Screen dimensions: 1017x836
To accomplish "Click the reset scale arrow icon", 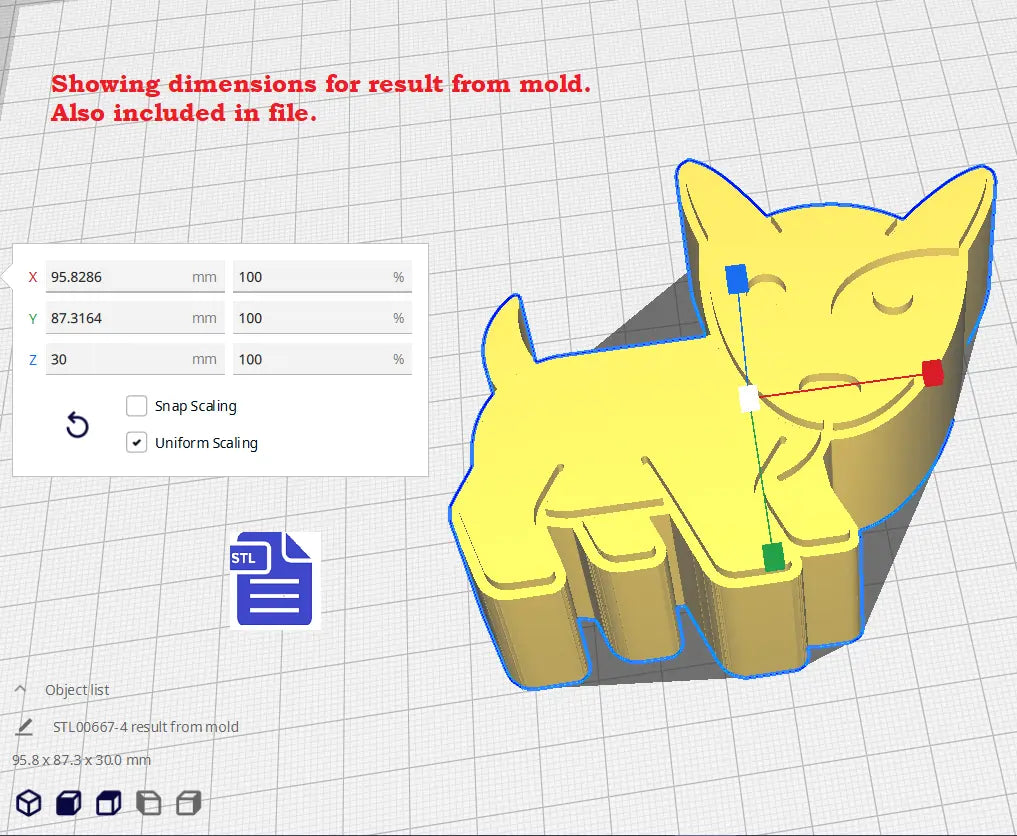I will (77, 426).
